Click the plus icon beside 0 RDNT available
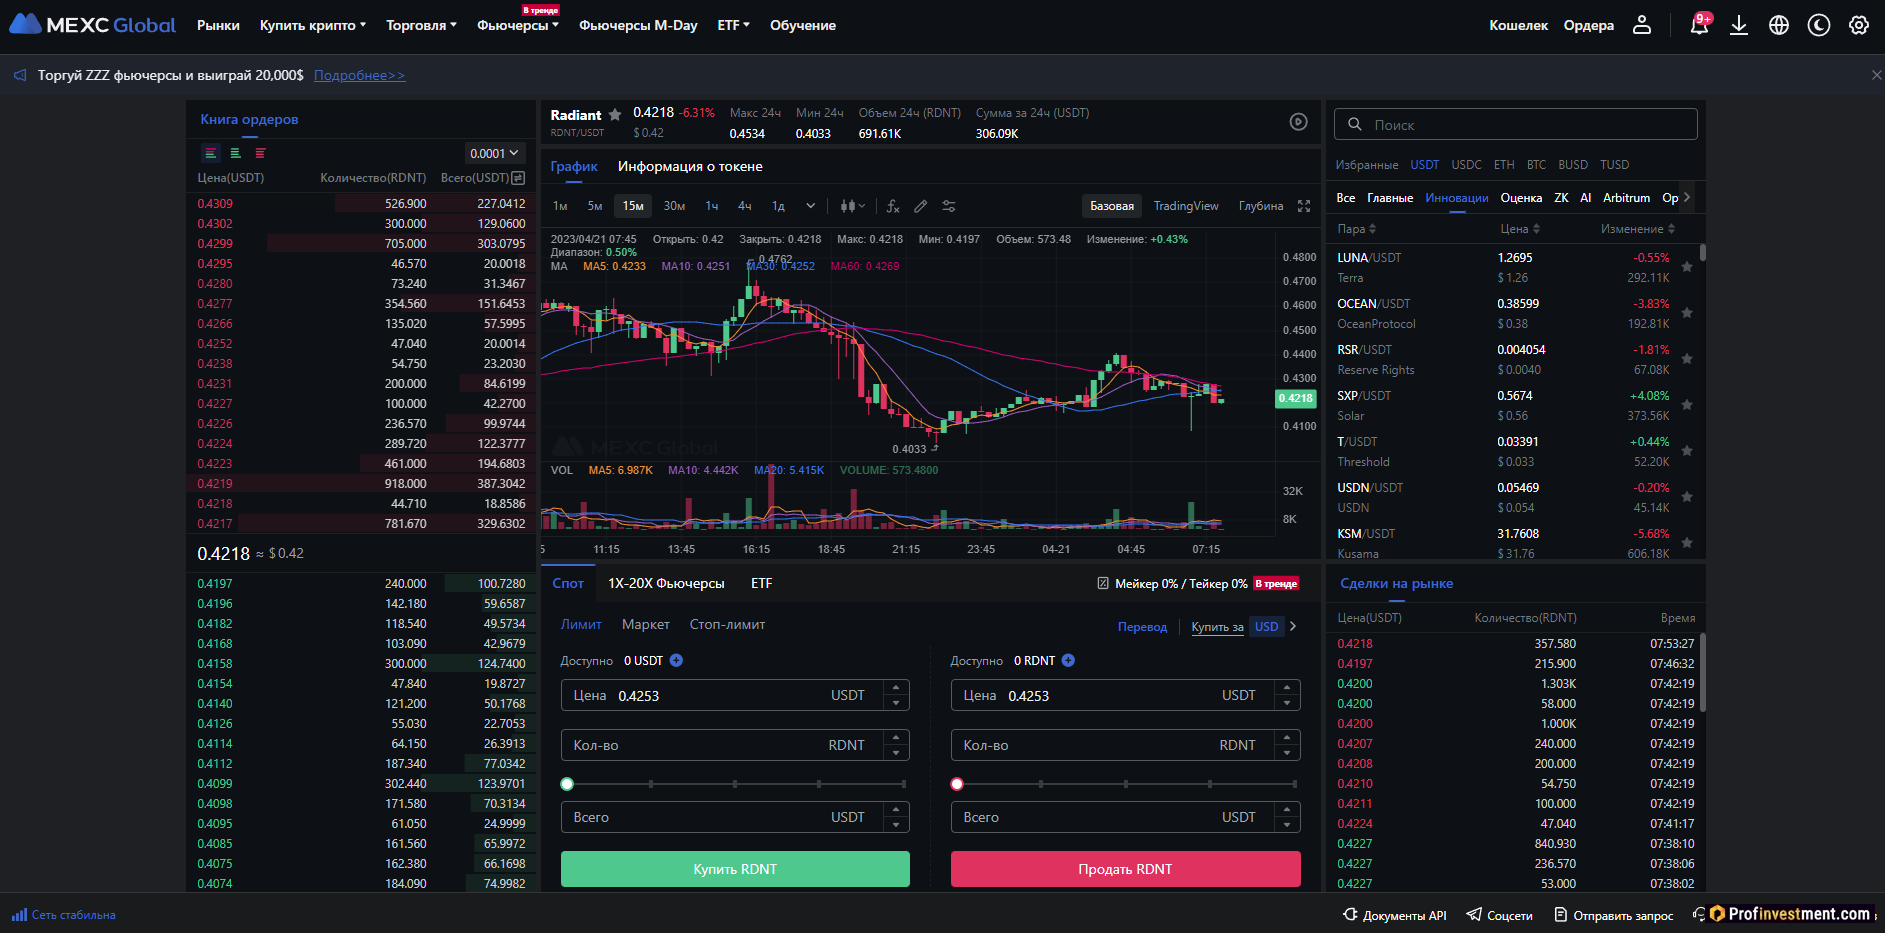 pos(1068,660)
